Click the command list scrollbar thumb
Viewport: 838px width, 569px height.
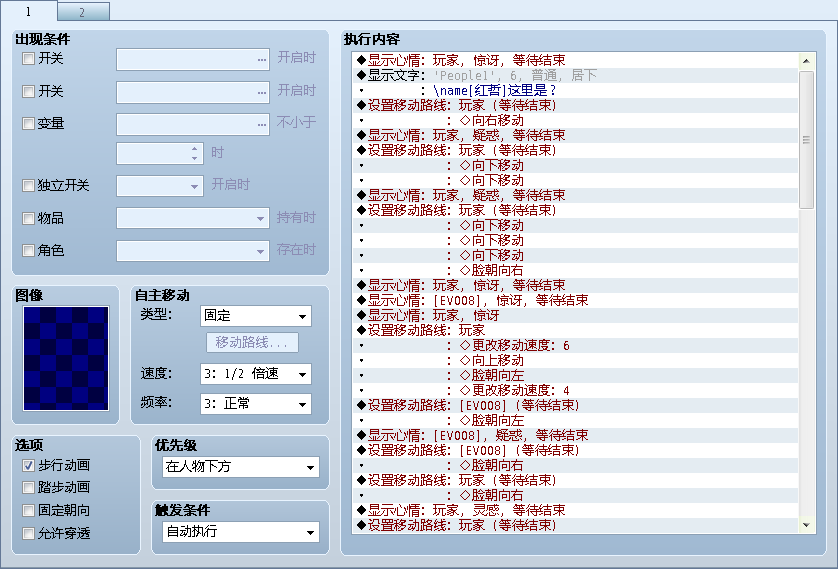(806, 140)
